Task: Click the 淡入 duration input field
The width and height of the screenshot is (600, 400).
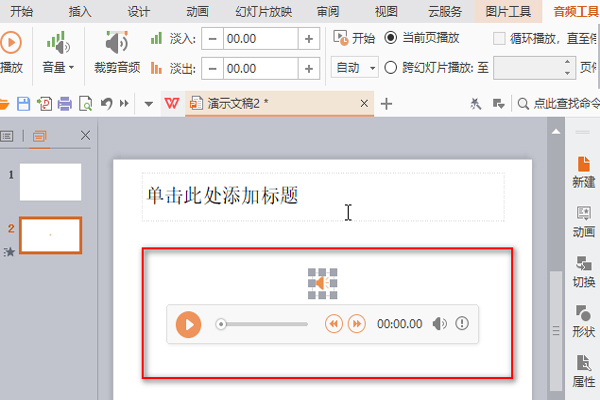Action: pos(261,39)
